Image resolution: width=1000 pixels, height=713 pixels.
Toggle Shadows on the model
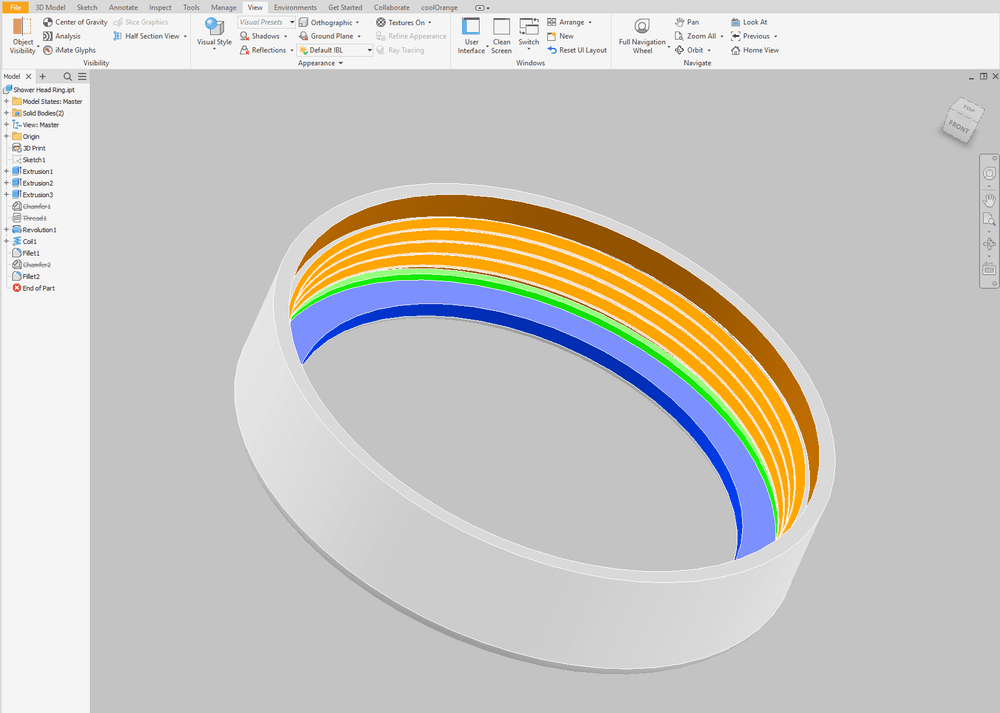pyautogui.click(x=260, y=36)
